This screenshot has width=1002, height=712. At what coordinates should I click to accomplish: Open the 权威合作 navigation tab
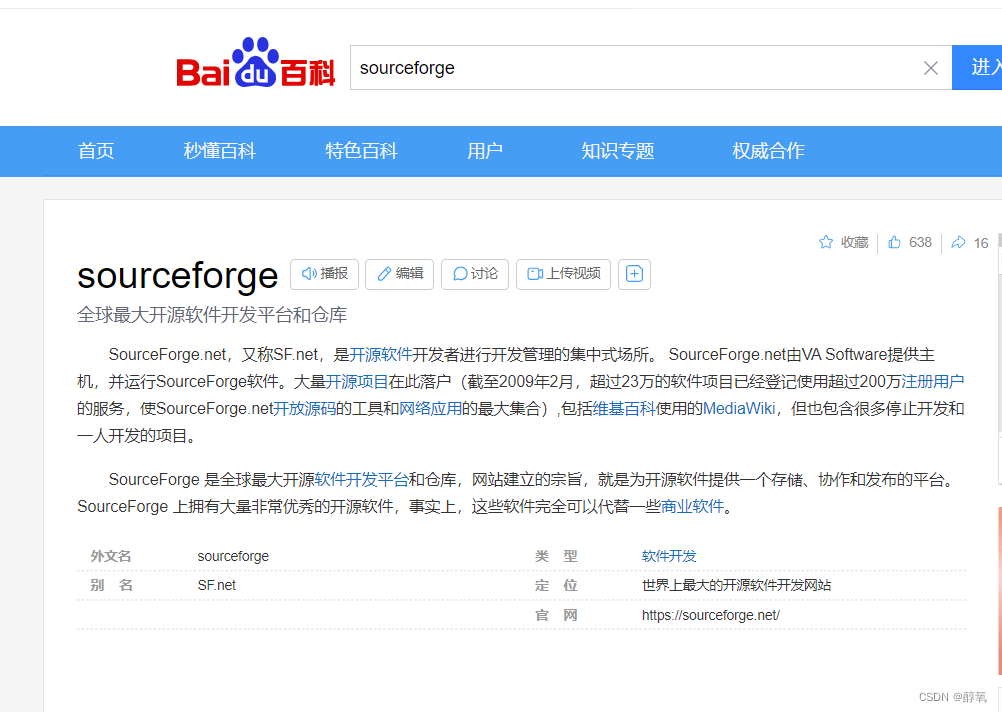pyautogui.click(x=768, y=151)
